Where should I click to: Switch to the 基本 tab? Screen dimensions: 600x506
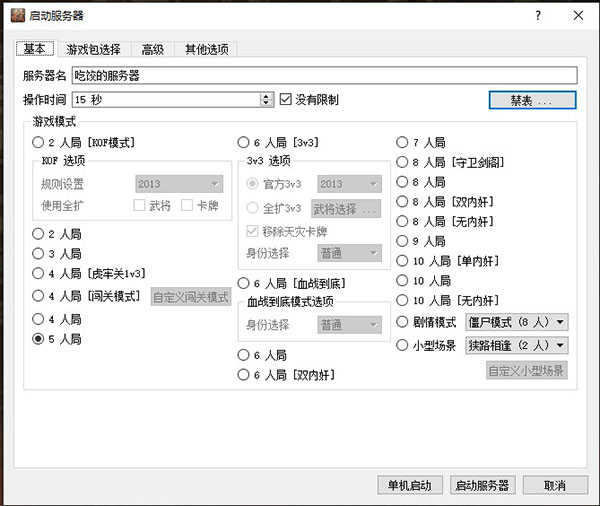click(x=35, y=49)
